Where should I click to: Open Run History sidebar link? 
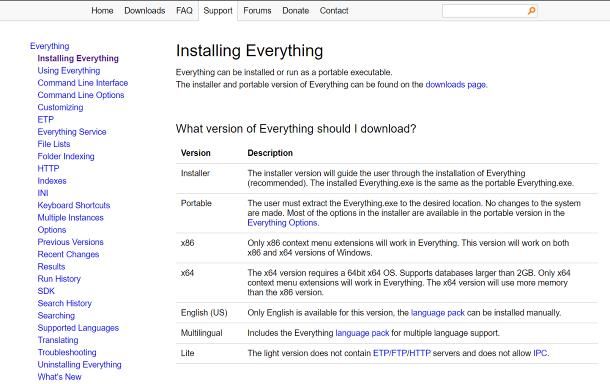[59, 279]
